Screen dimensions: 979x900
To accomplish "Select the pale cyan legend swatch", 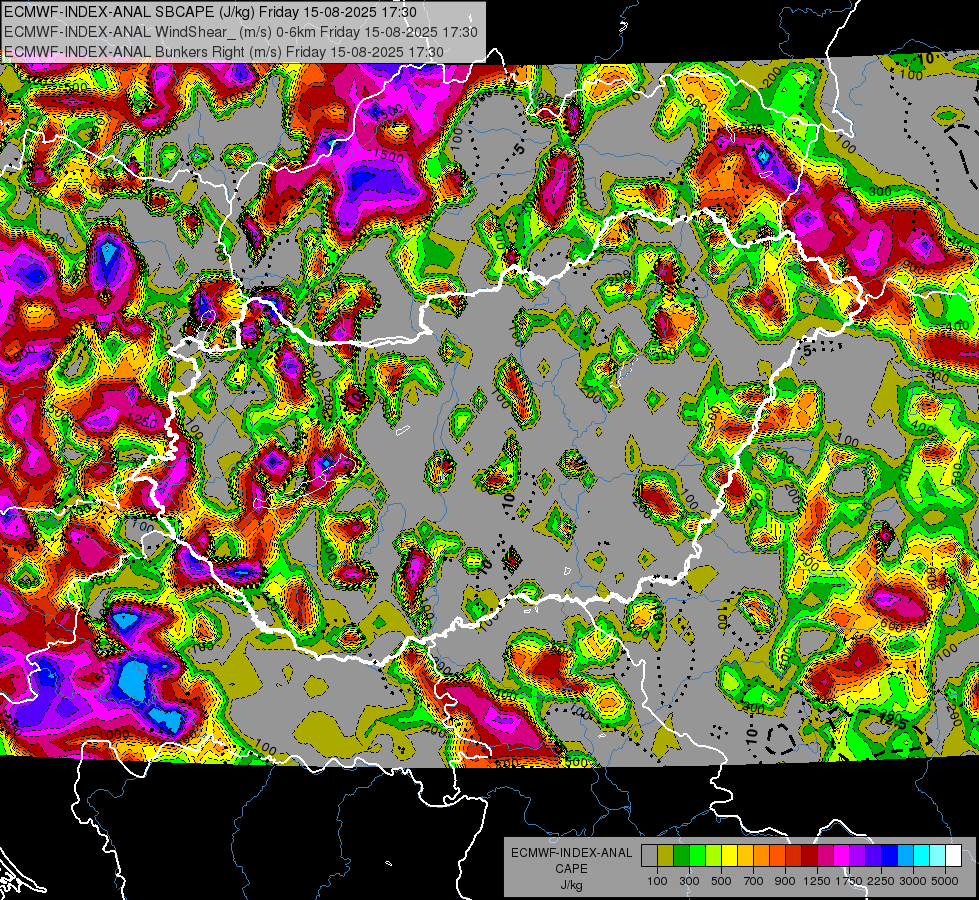I will tap(938, 856).
